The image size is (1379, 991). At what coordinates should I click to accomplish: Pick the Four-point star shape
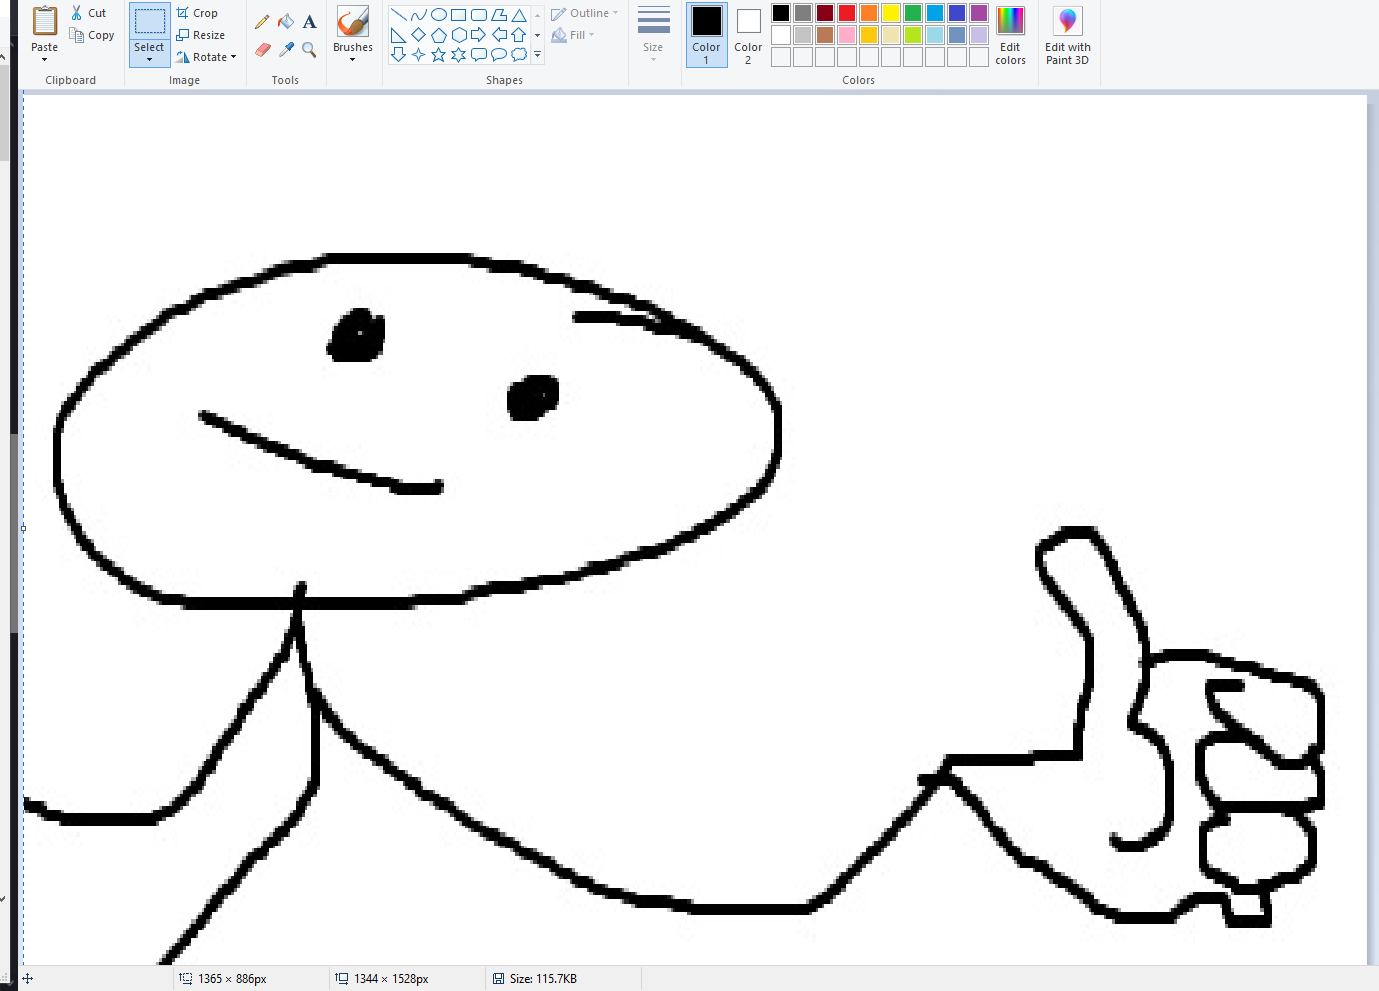419,55
